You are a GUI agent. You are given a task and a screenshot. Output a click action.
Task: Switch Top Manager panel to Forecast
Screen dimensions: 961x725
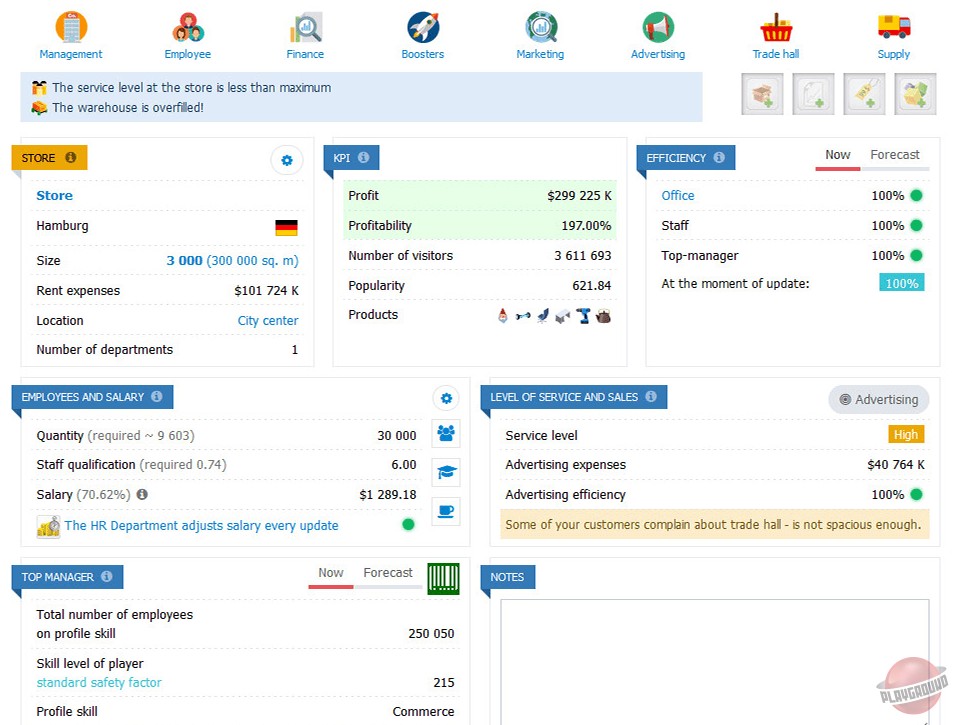387,573
